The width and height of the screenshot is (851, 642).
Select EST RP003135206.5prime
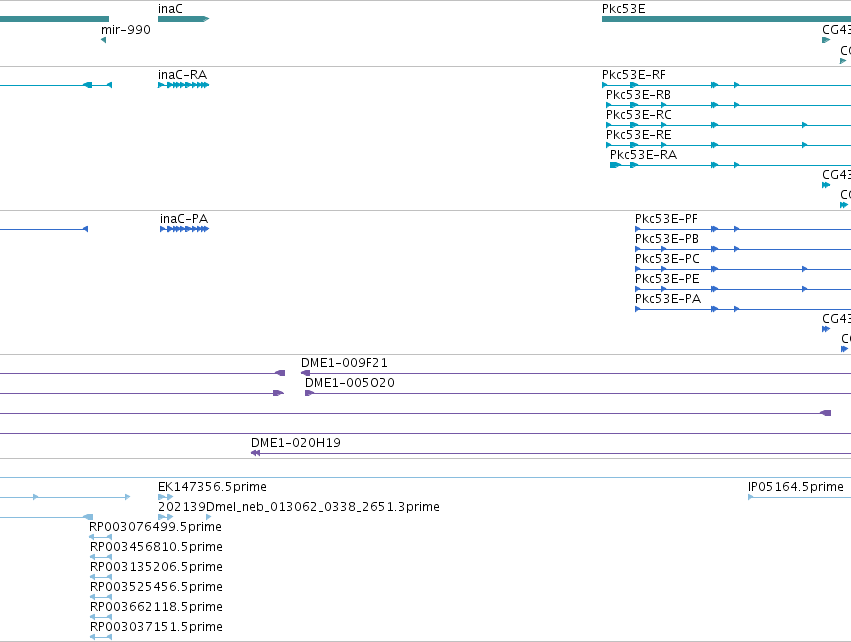[x=156, y=567]
